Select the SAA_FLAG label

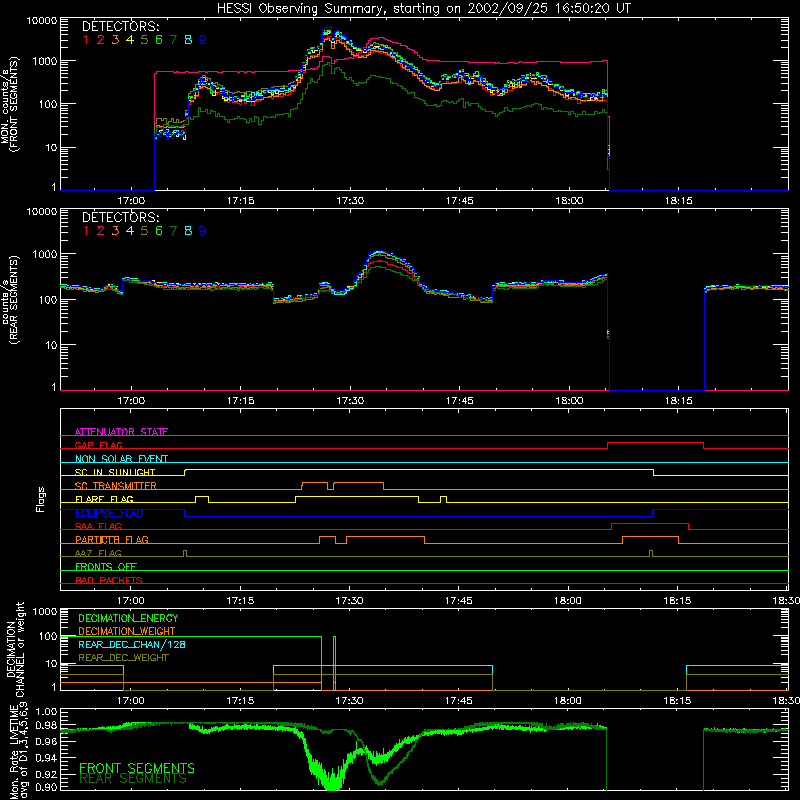(98, 526)
